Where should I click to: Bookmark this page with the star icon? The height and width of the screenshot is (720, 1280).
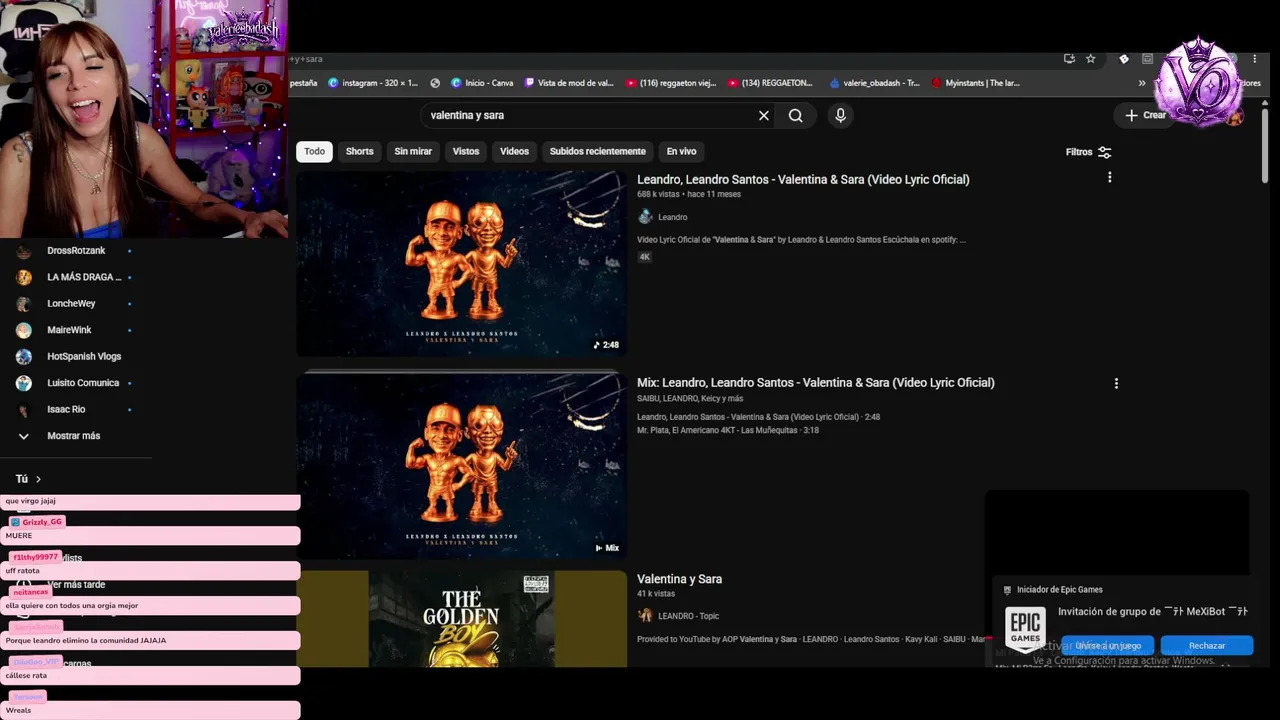pos(1091,59)
